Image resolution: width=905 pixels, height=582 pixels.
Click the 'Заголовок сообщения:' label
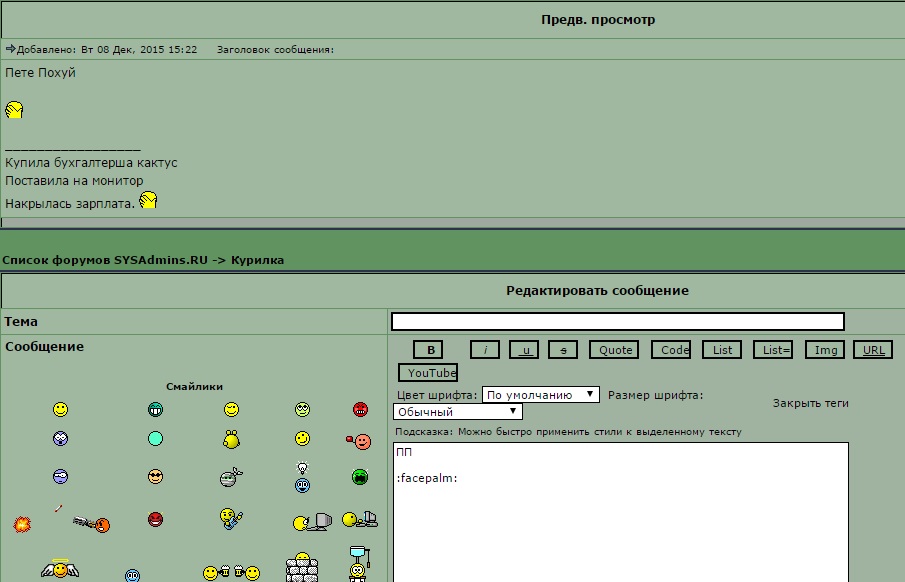point(275,50)
